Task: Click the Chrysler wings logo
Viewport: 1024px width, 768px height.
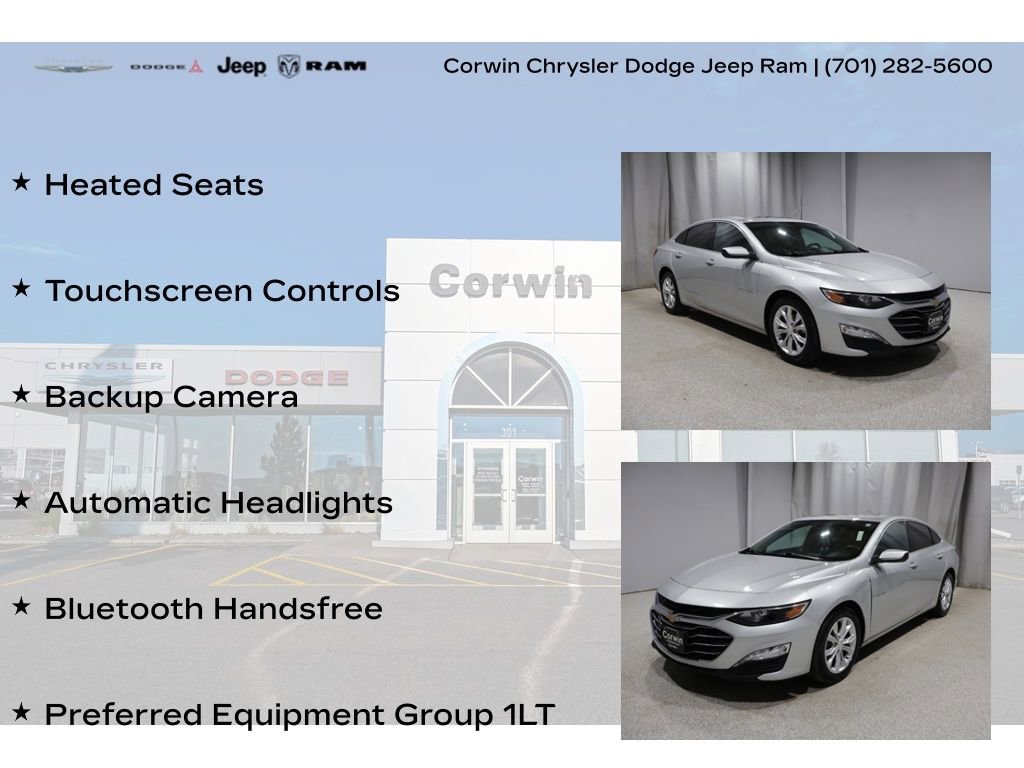Action: pyautogui.click(x=73, y=66)
